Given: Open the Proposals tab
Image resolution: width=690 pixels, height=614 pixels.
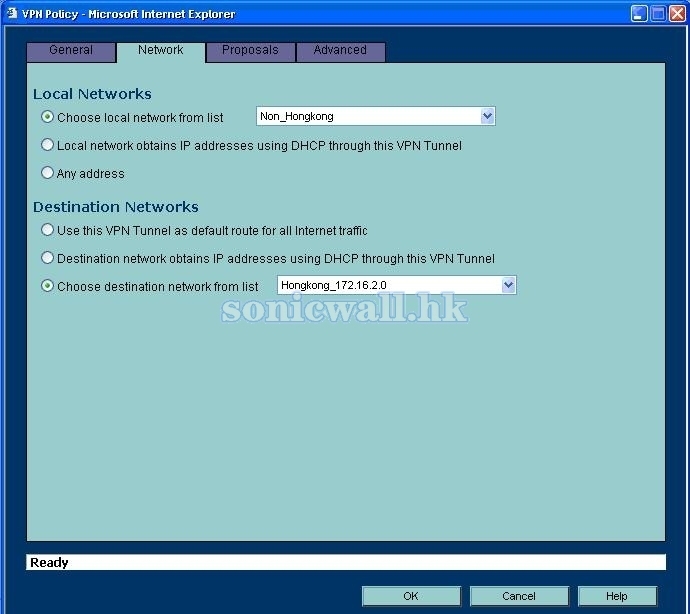Looking at the screenshot, I should pos(250,52).
